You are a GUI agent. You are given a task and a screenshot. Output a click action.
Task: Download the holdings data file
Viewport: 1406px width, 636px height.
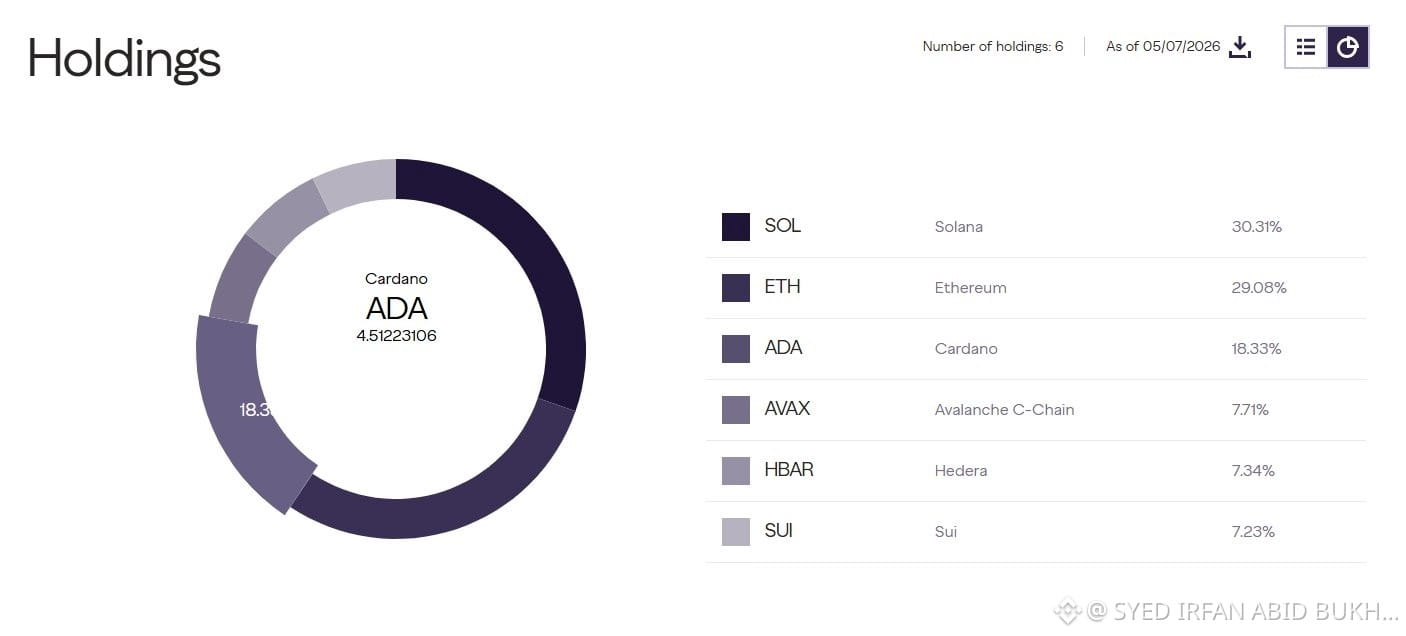coord(1240,47)
